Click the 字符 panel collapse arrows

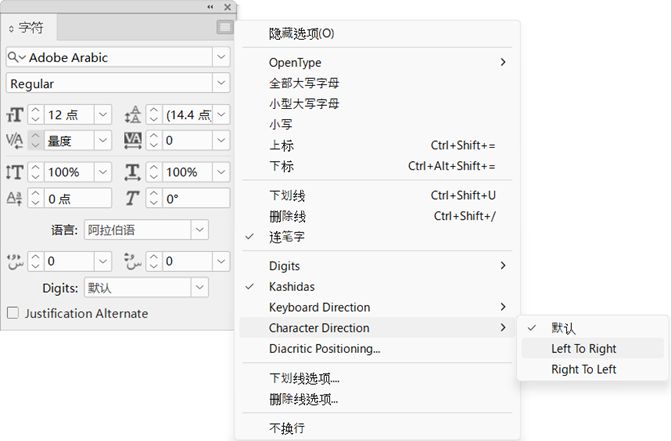pos(11,29)
